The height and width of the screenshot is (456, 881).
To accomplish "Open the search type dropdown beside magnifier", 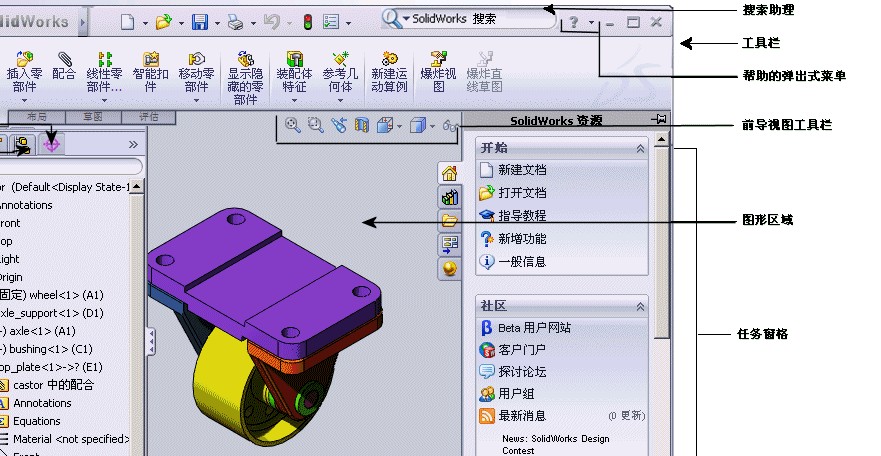I will tap(406, 19).
